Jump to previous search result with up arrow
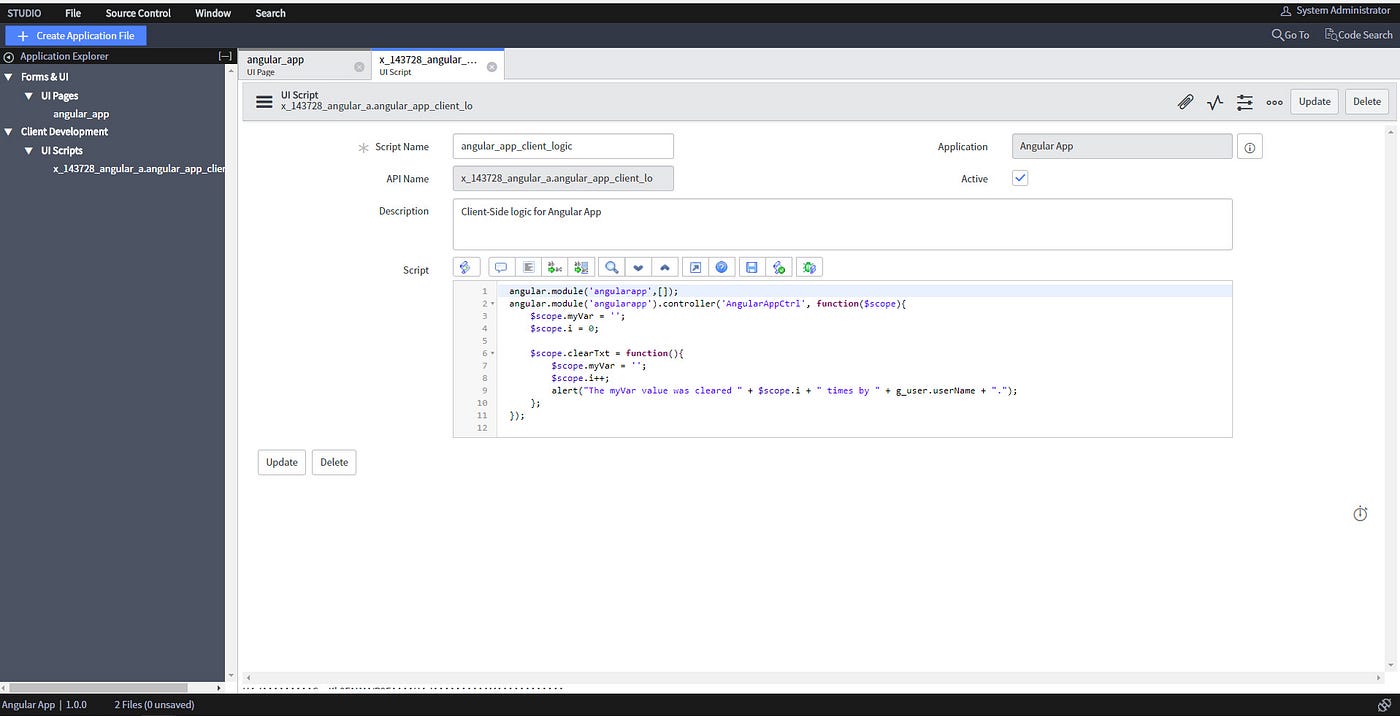Viewport: 1400px width, 716px height. click(665, 267)
